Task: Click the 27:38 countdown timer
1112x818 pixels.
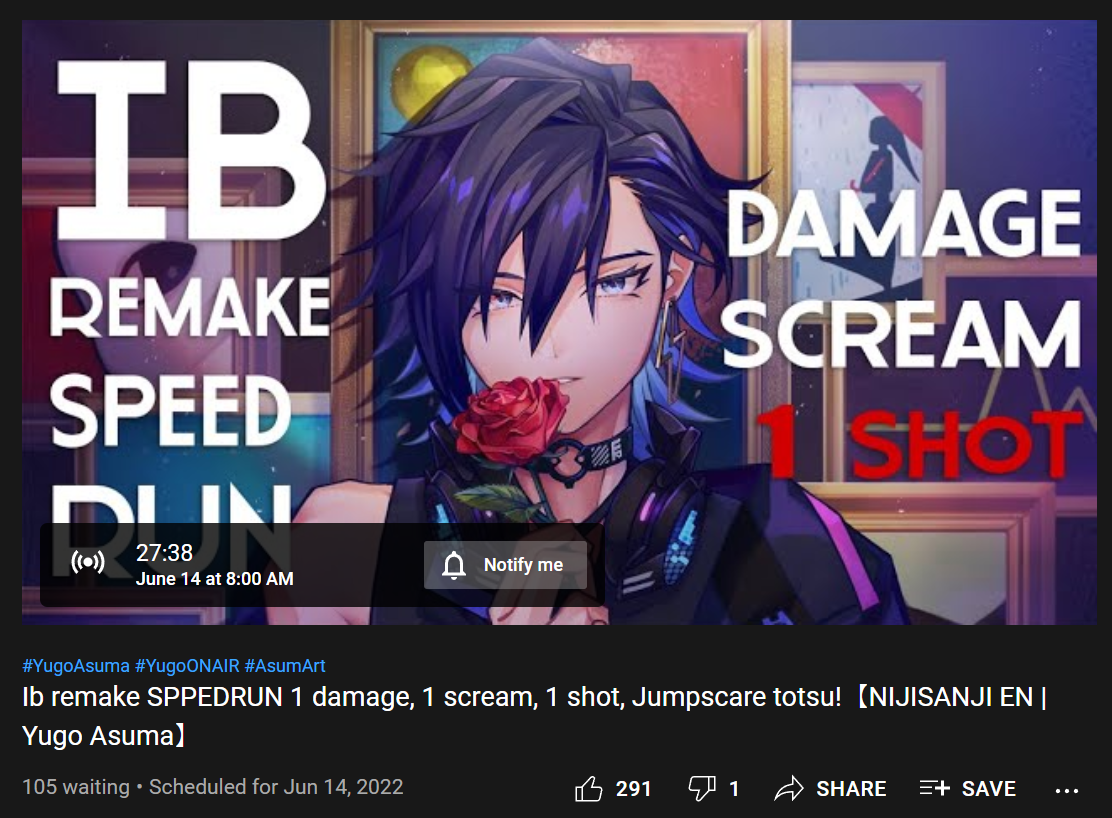Action: pyautogui.click(x=165, y=553)
